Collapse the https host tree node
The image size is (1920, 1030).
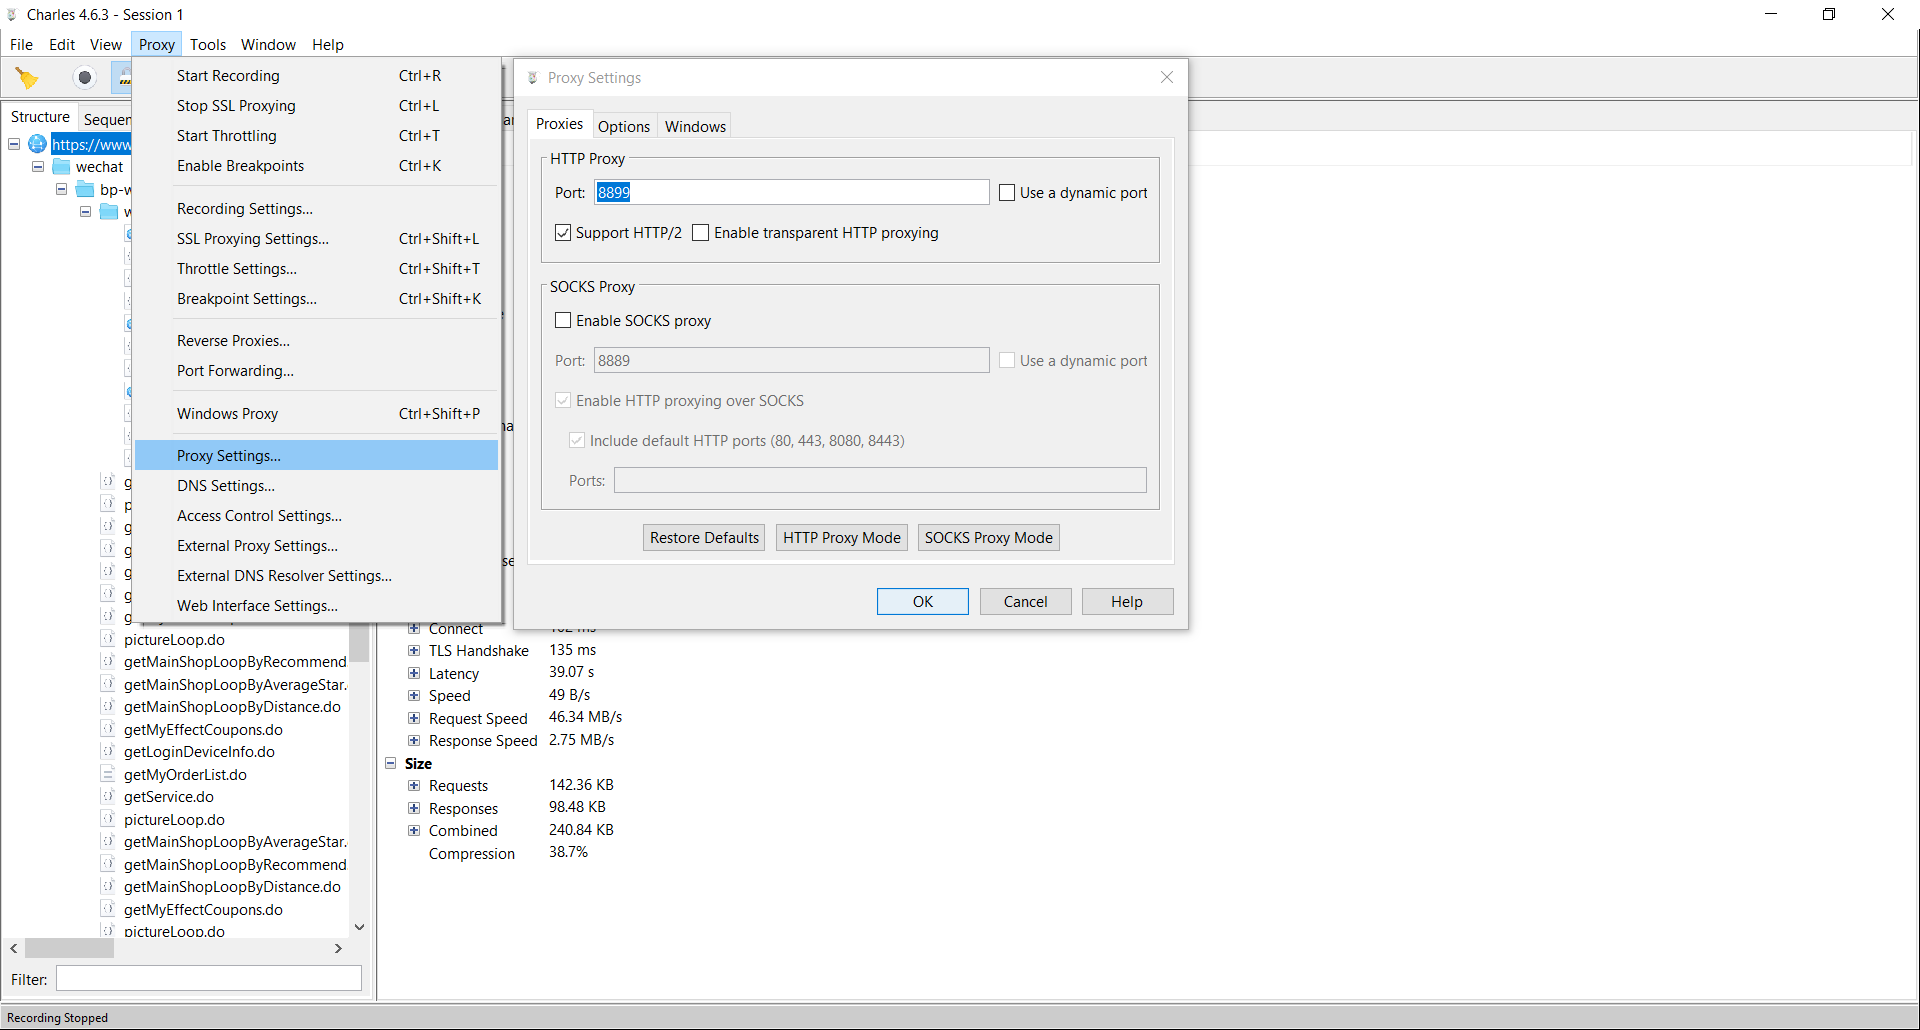(x=14, y=144)
